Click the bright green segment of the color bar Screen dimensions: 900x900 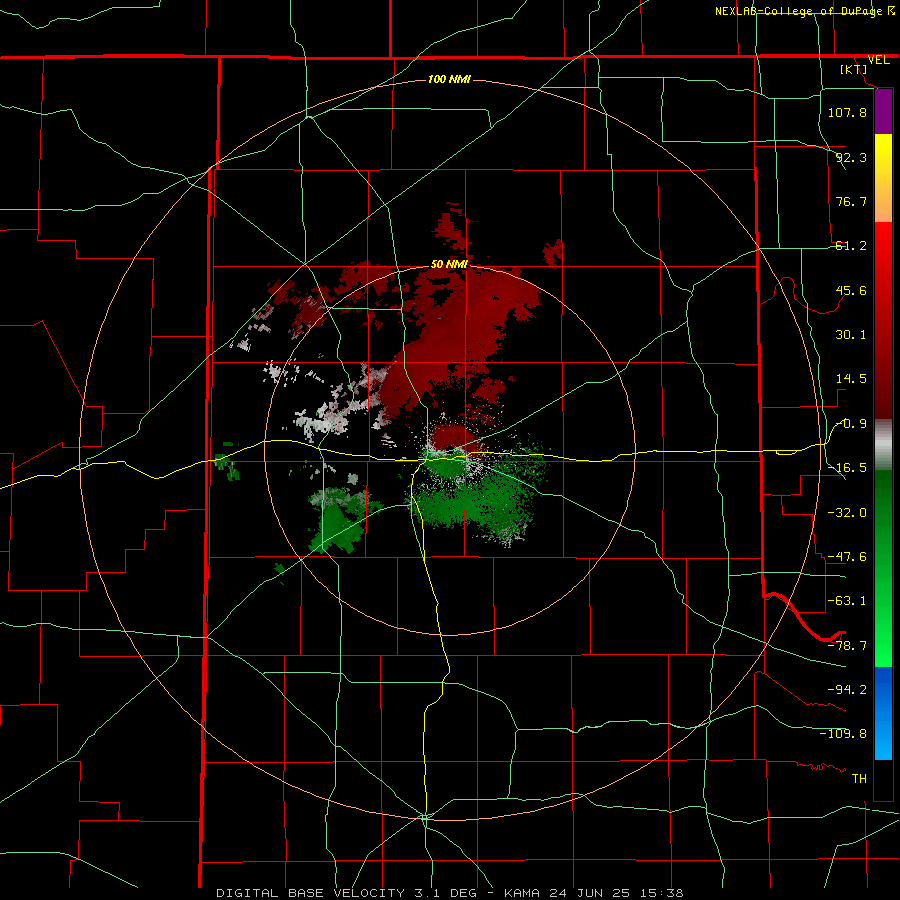[883, 568]
